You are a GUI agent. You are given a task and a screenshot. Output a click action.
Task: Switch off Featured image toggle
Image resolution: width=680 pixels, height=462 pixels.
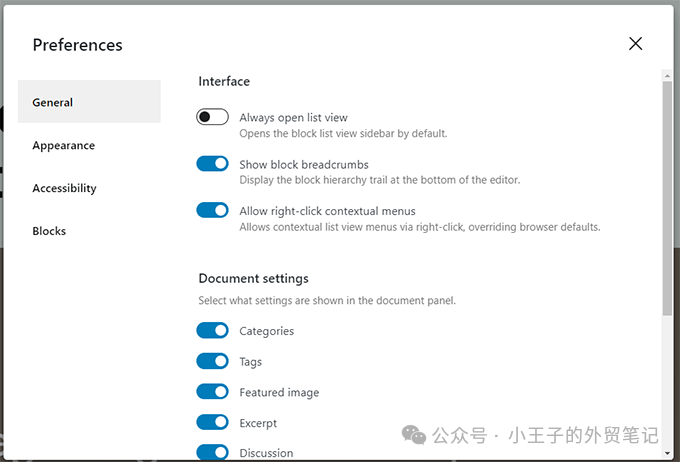pyautogui.click(x=212, y=391)
